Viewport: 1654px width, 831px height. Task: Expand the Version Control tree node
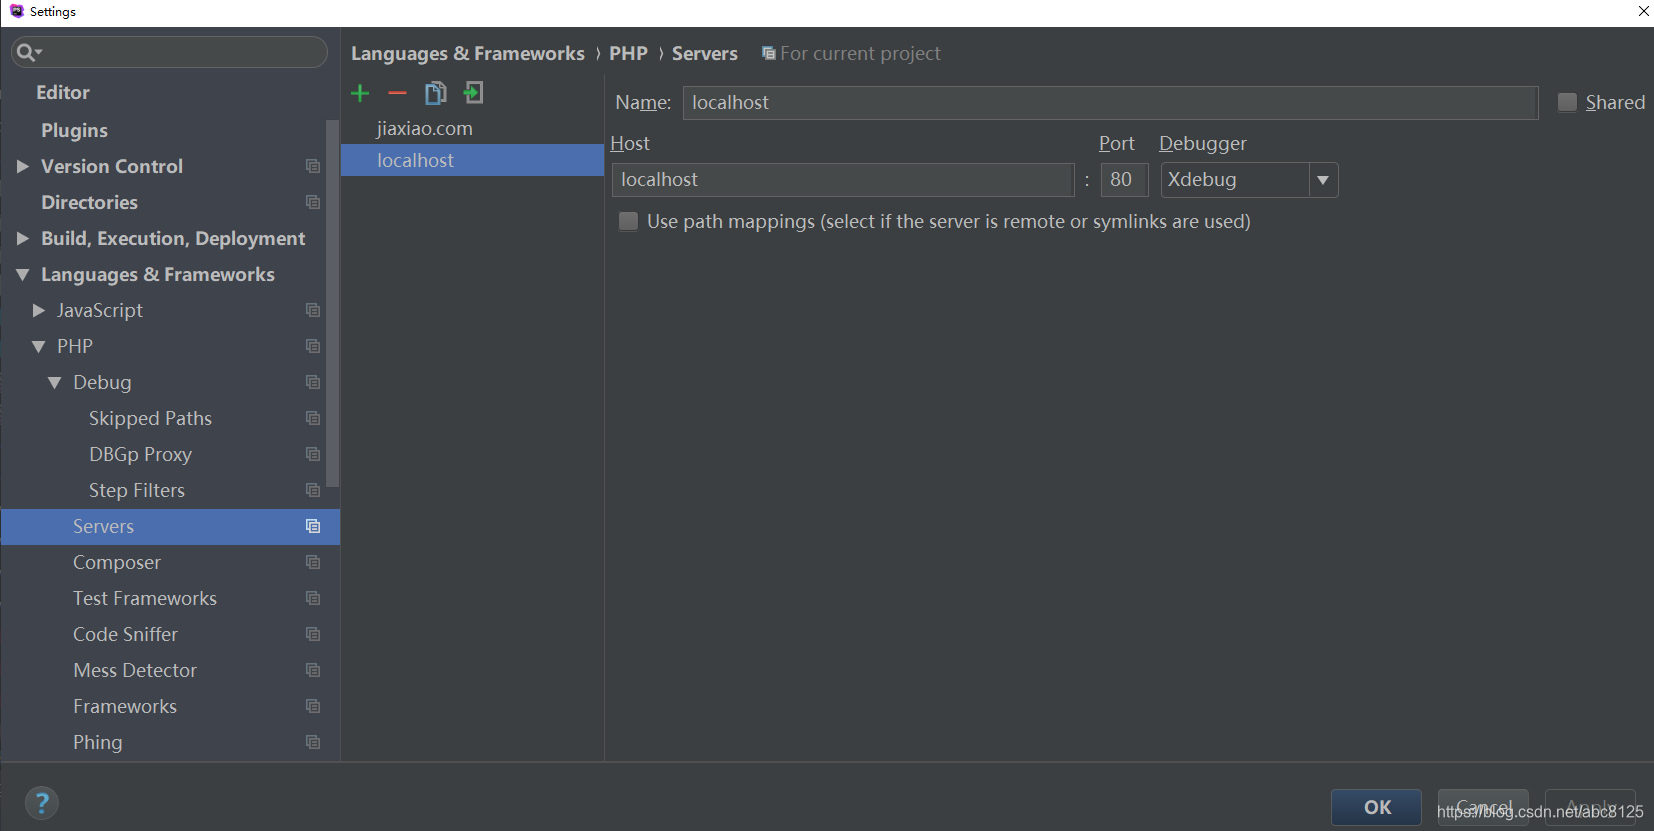[22, 166]
